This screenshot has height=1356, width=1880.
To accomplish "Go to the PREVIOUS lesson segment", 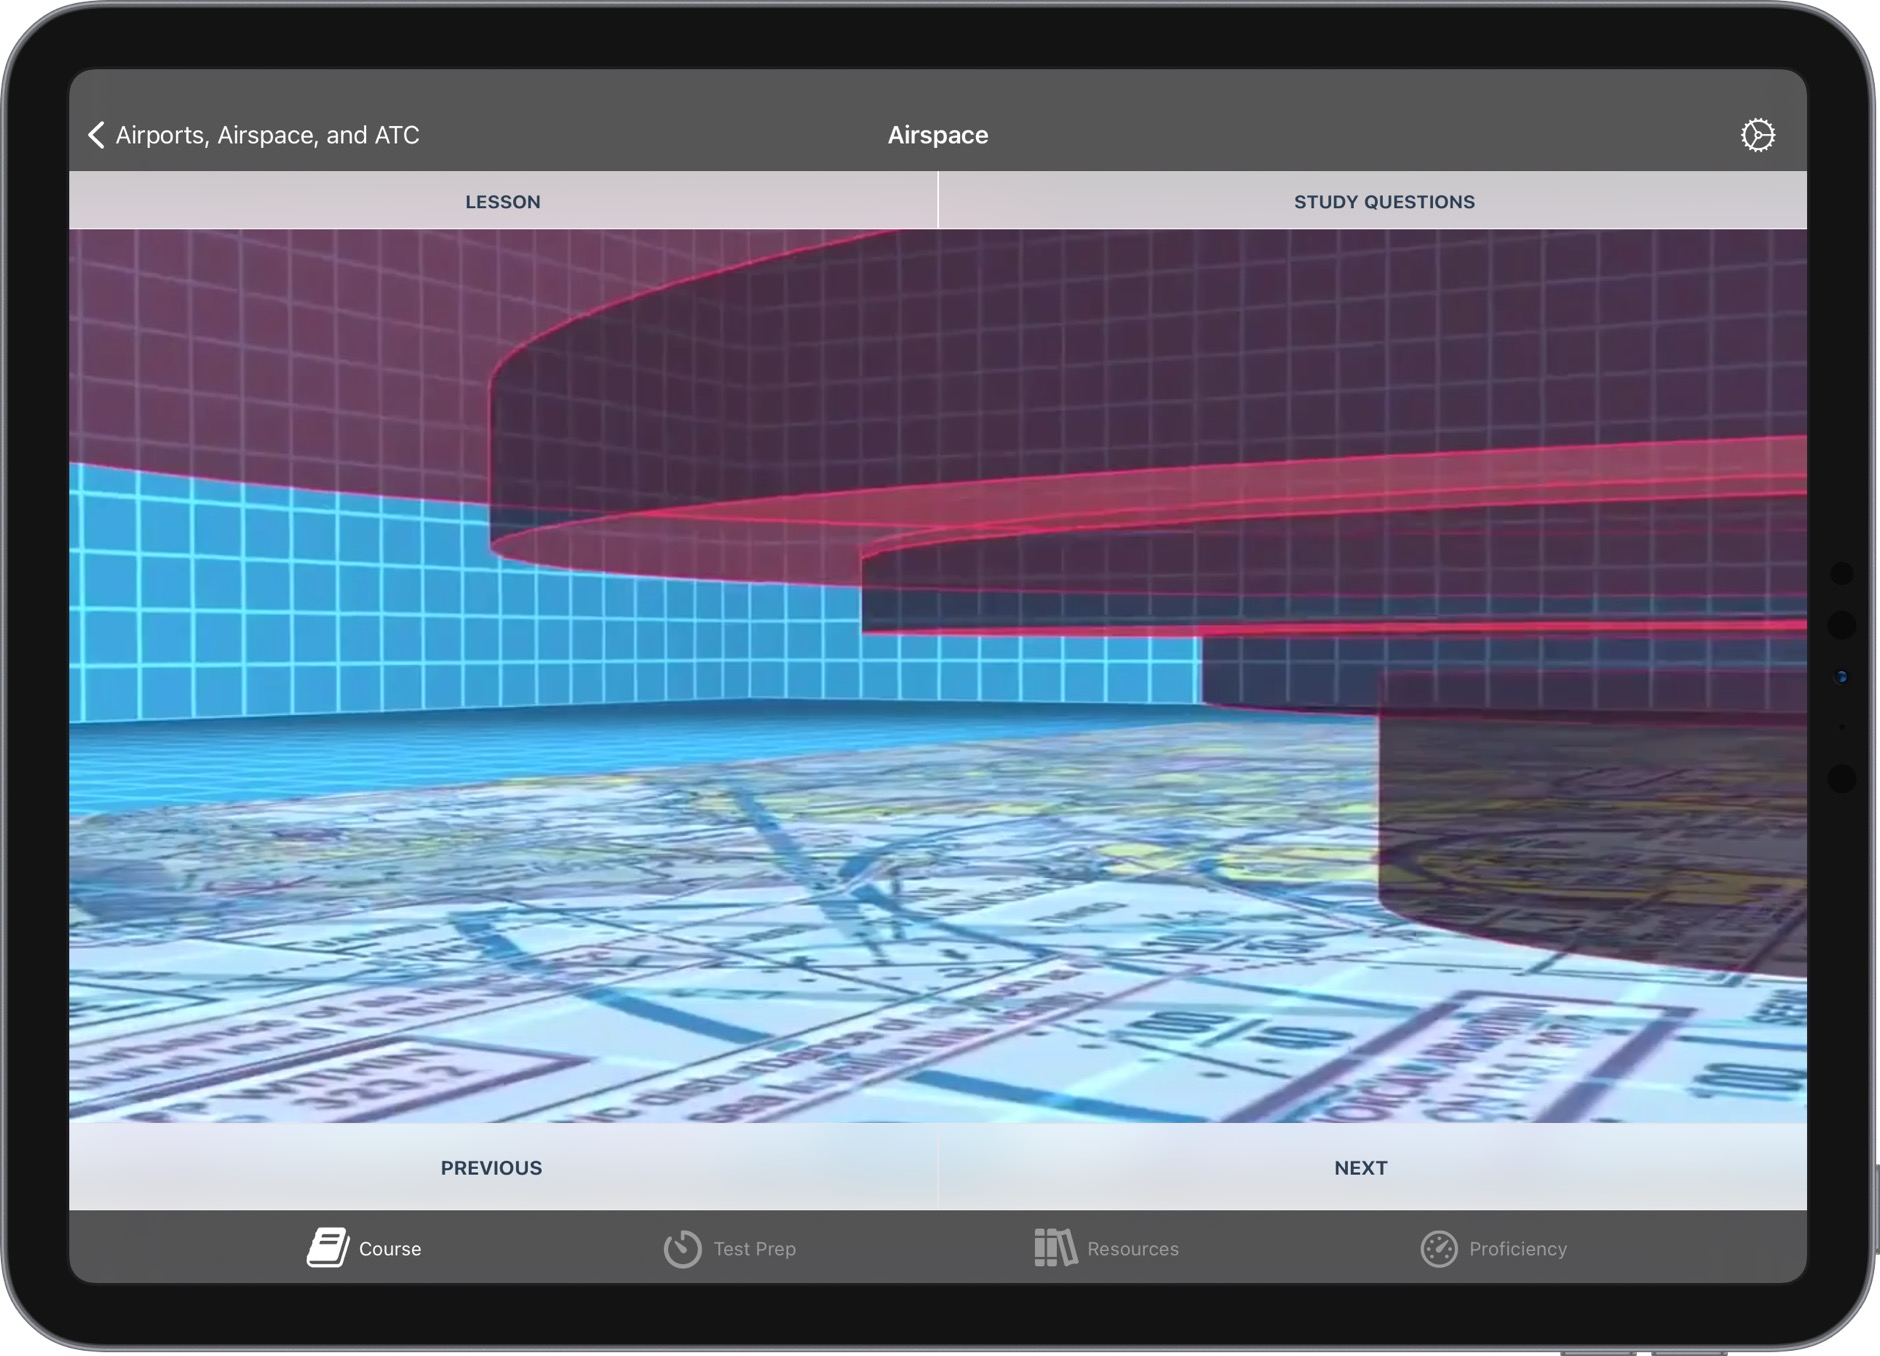I will (491, 1167).
